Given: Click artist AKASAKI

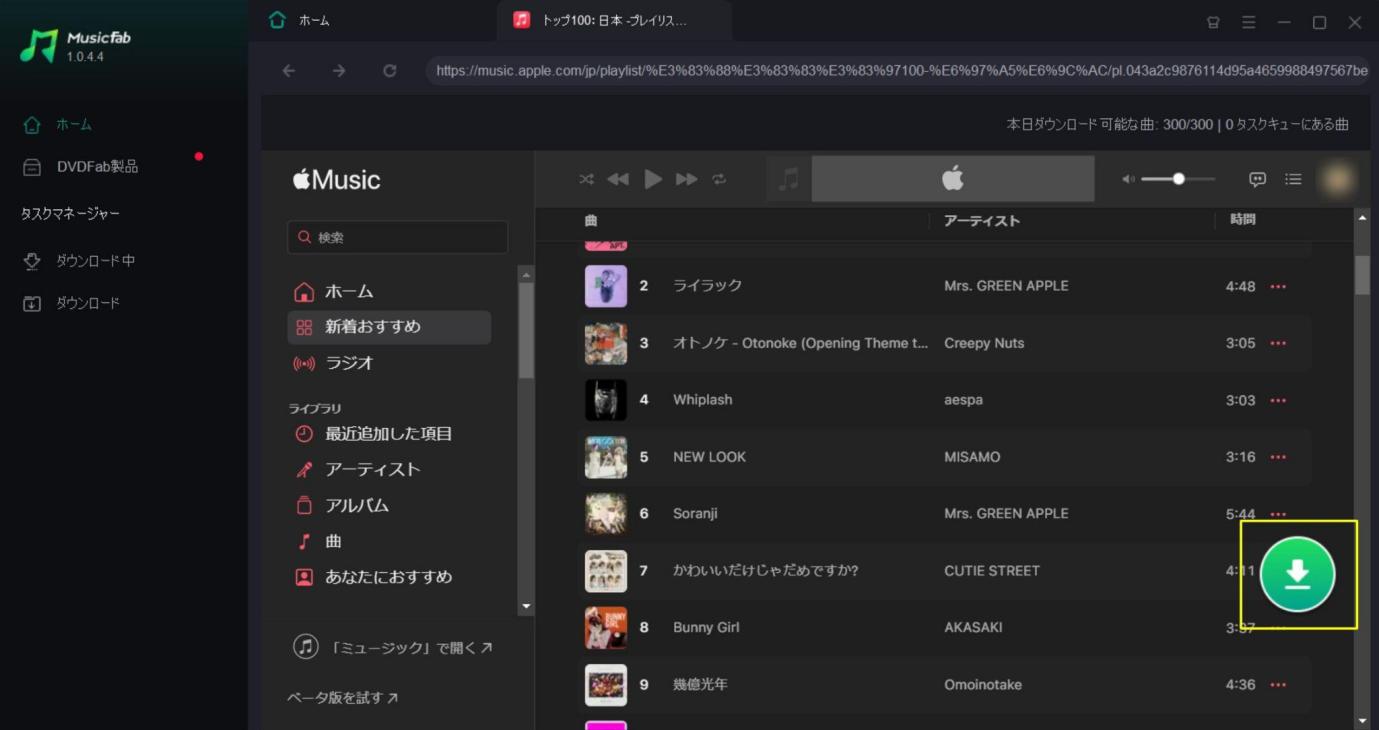Looking at the screenshot, I should (x=973, y=628).
